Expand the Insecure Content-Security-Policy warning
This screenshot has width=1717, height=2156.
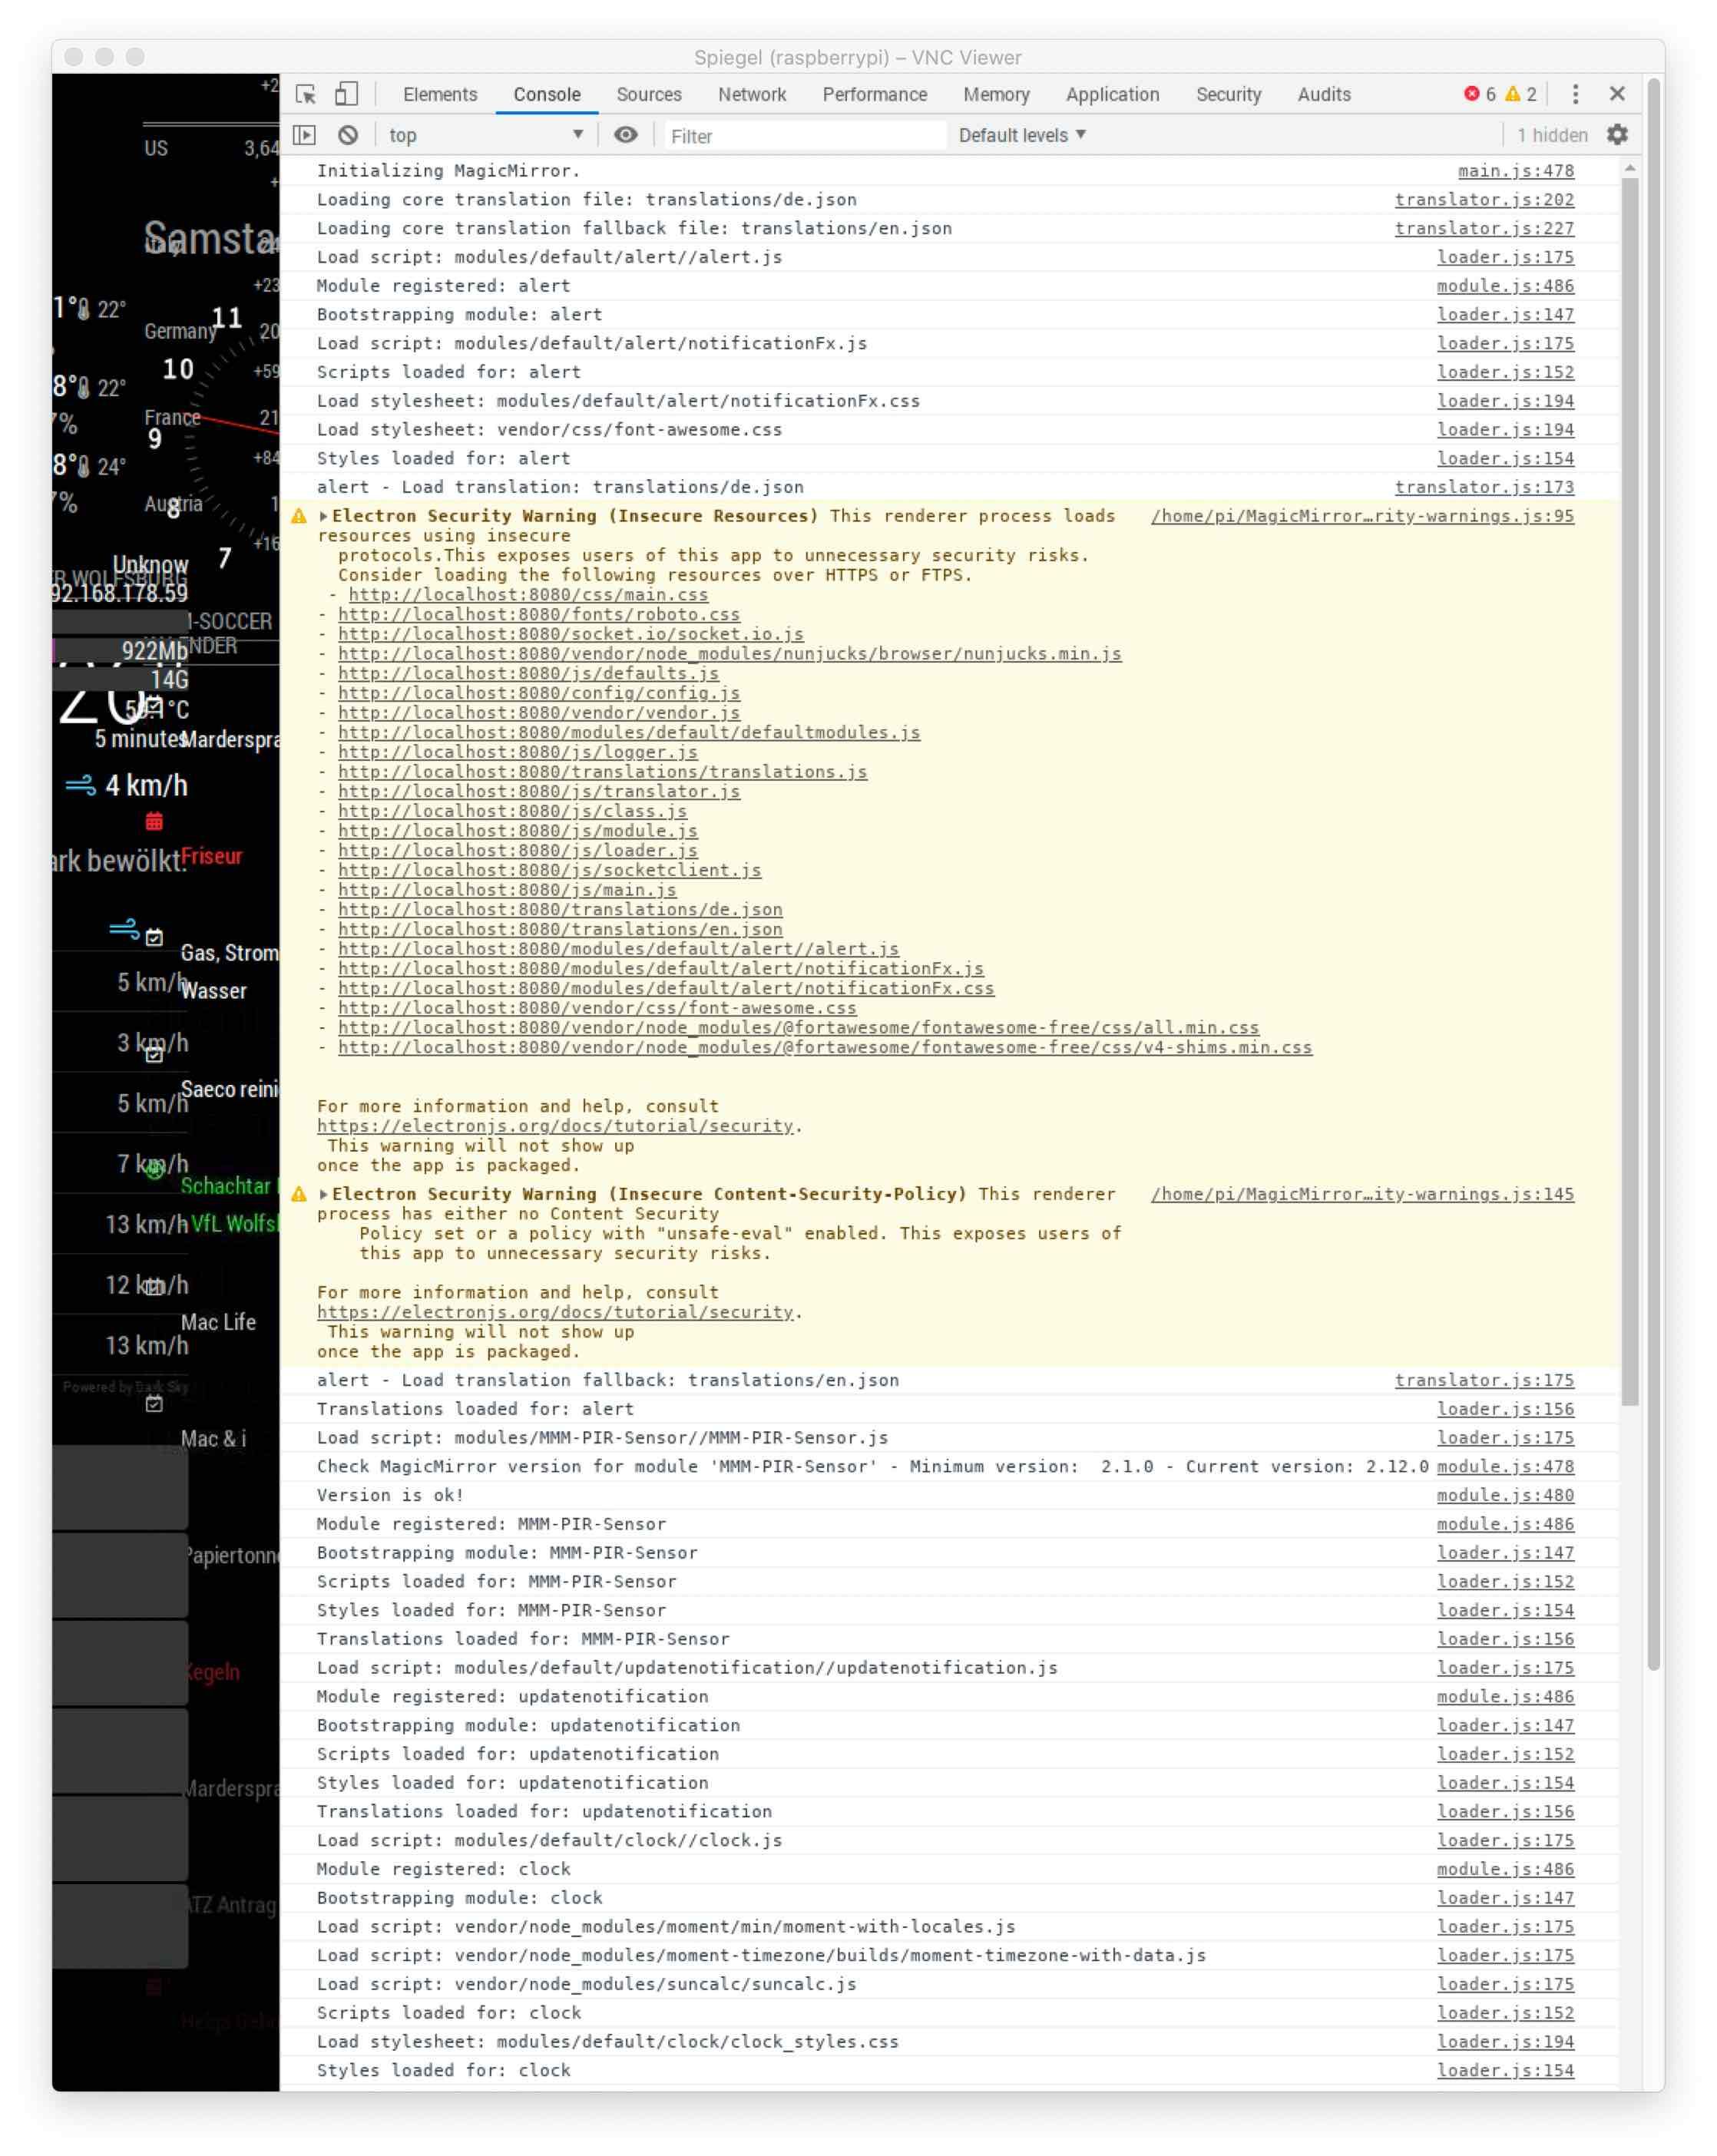[324, 1194]
